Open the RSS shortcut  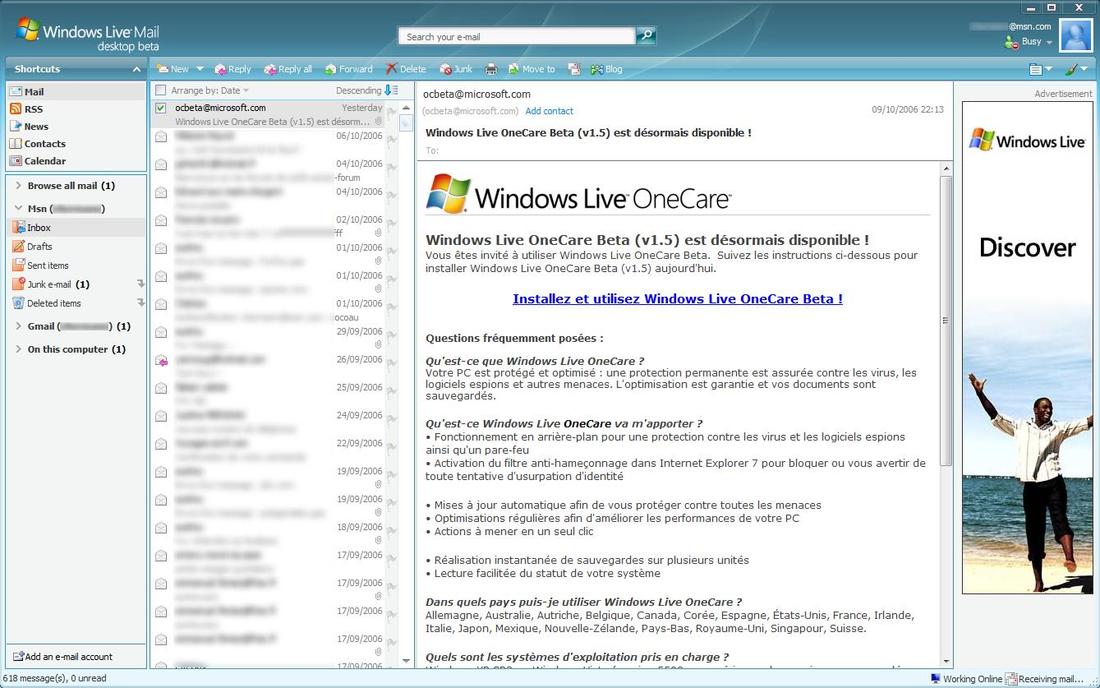point(76,109)
